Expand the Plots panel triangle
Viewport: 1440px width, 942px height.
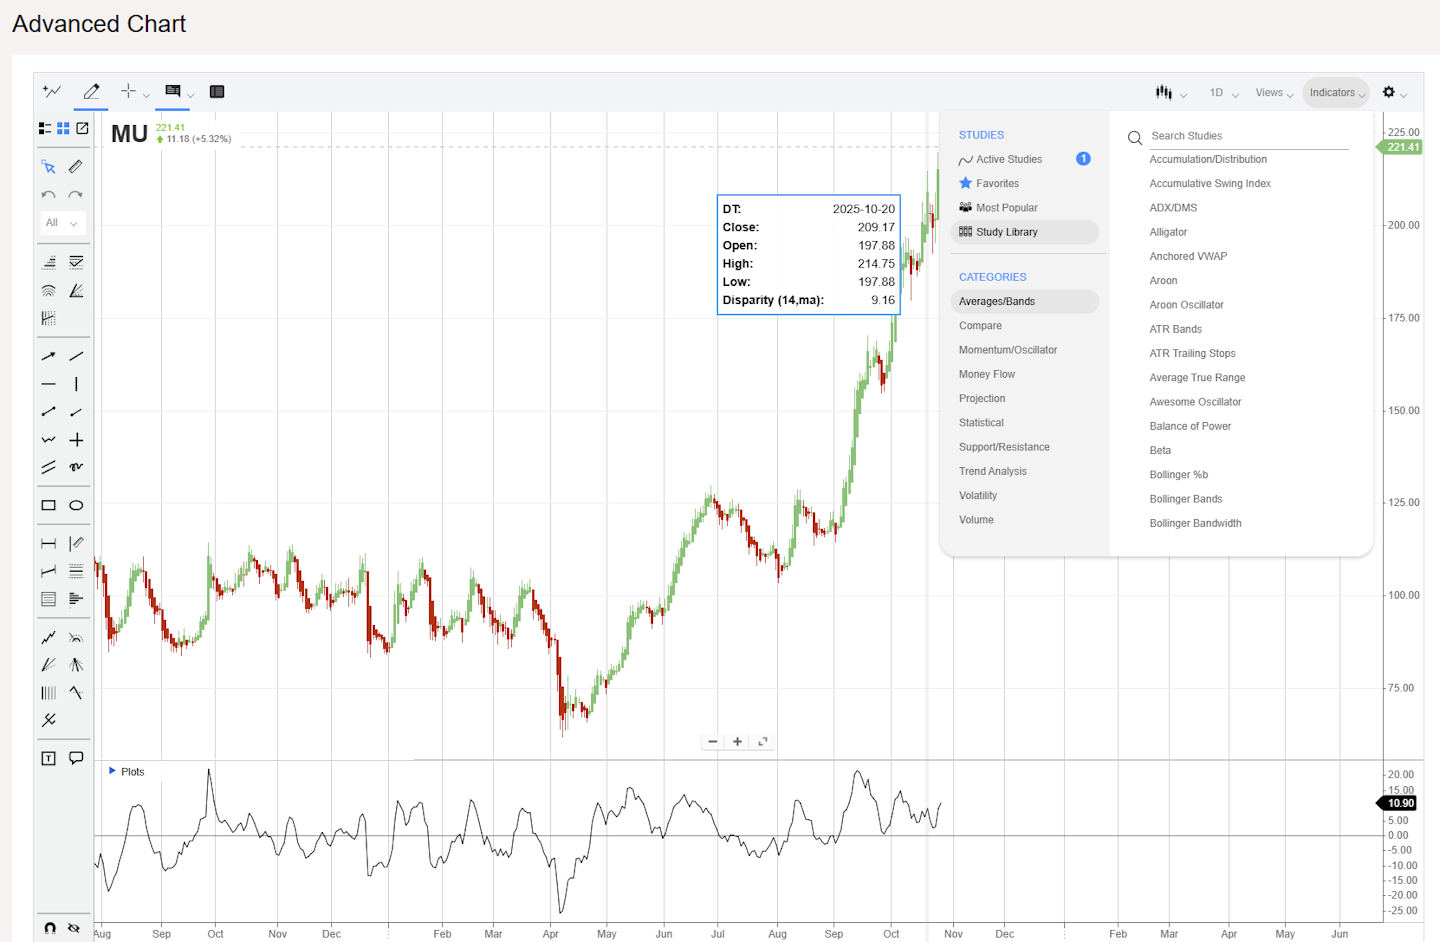pos(112,771)
